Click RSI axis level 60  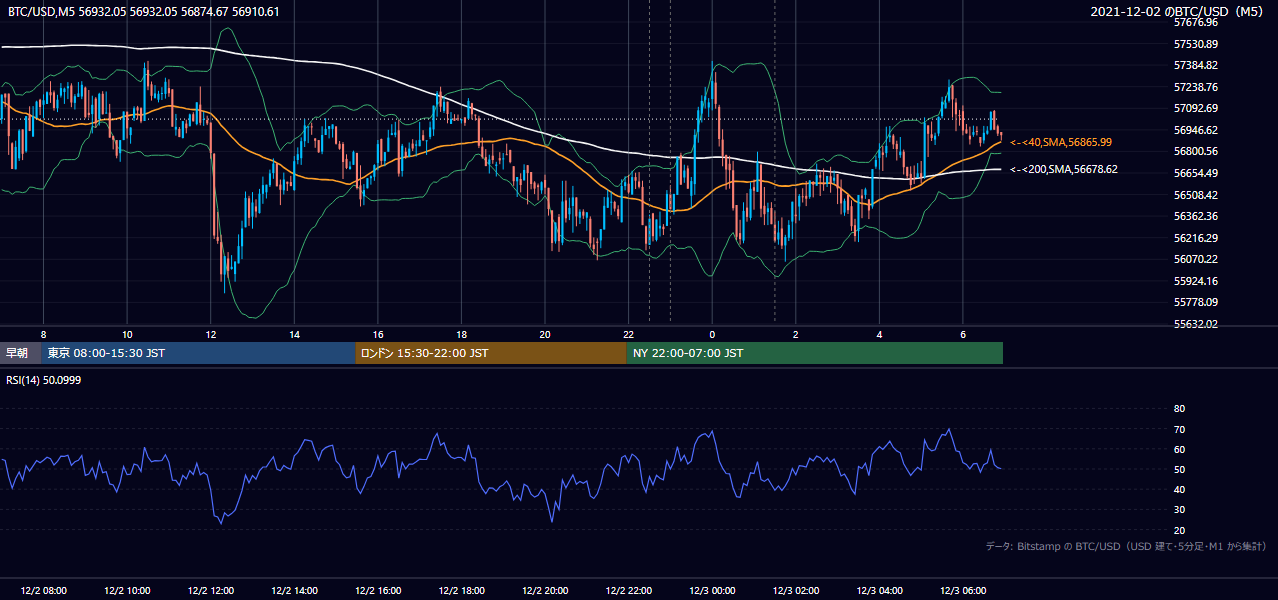[1179, 449]
